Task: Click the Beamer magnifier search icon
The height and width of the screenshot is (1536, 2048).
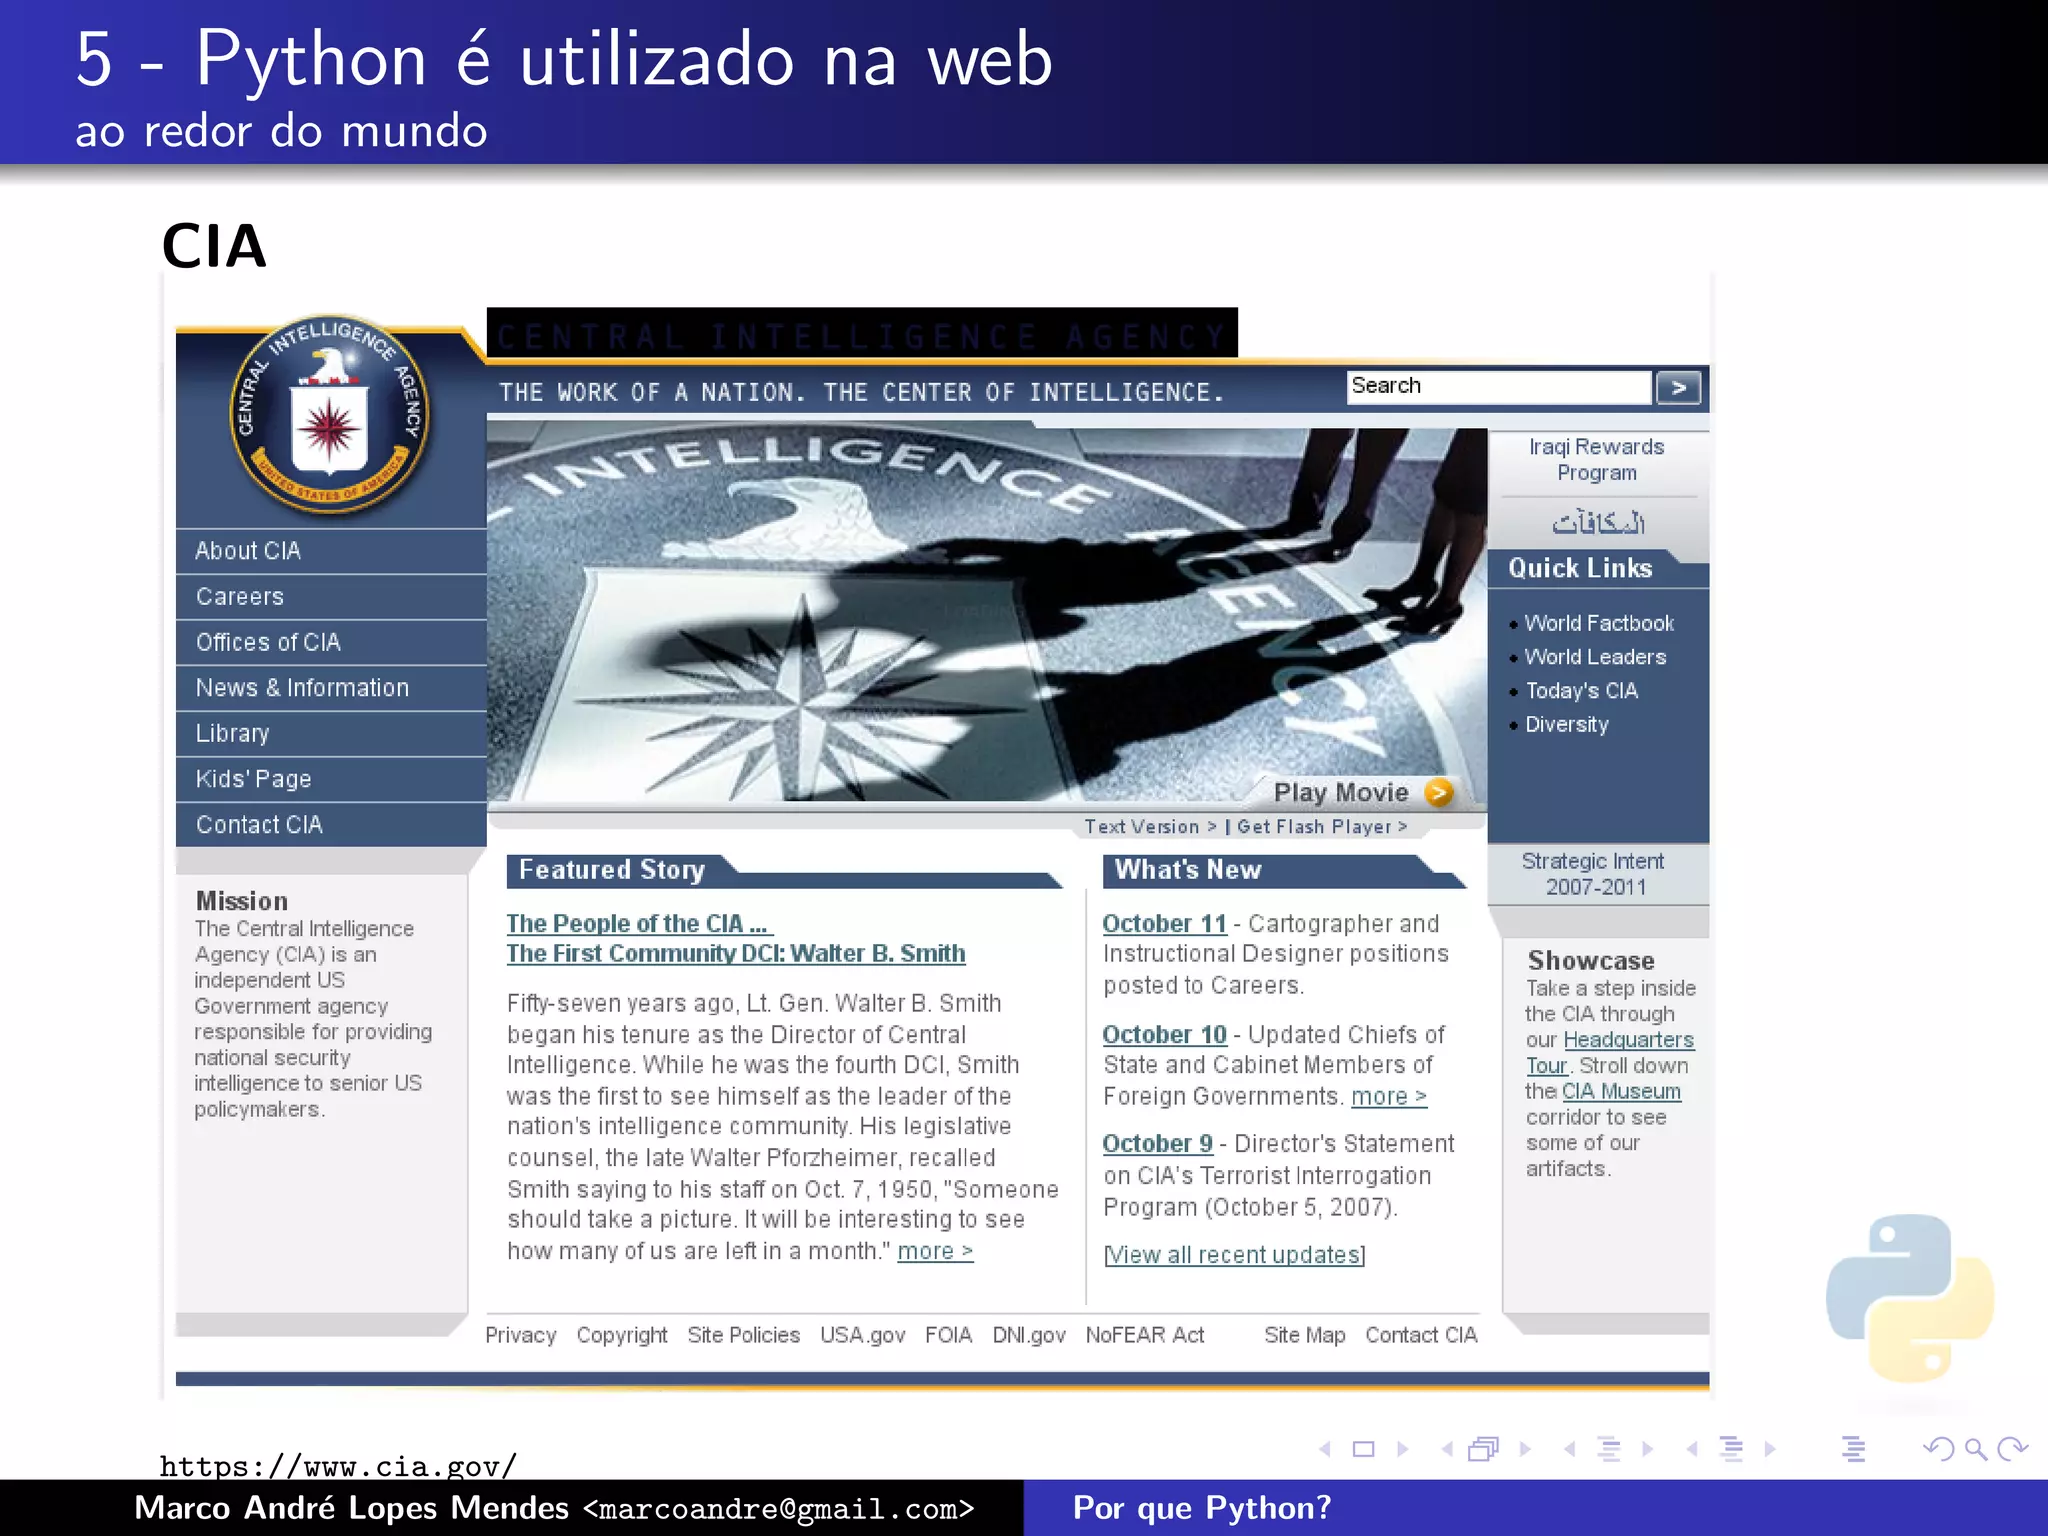Action: tap(1975, 1449)
